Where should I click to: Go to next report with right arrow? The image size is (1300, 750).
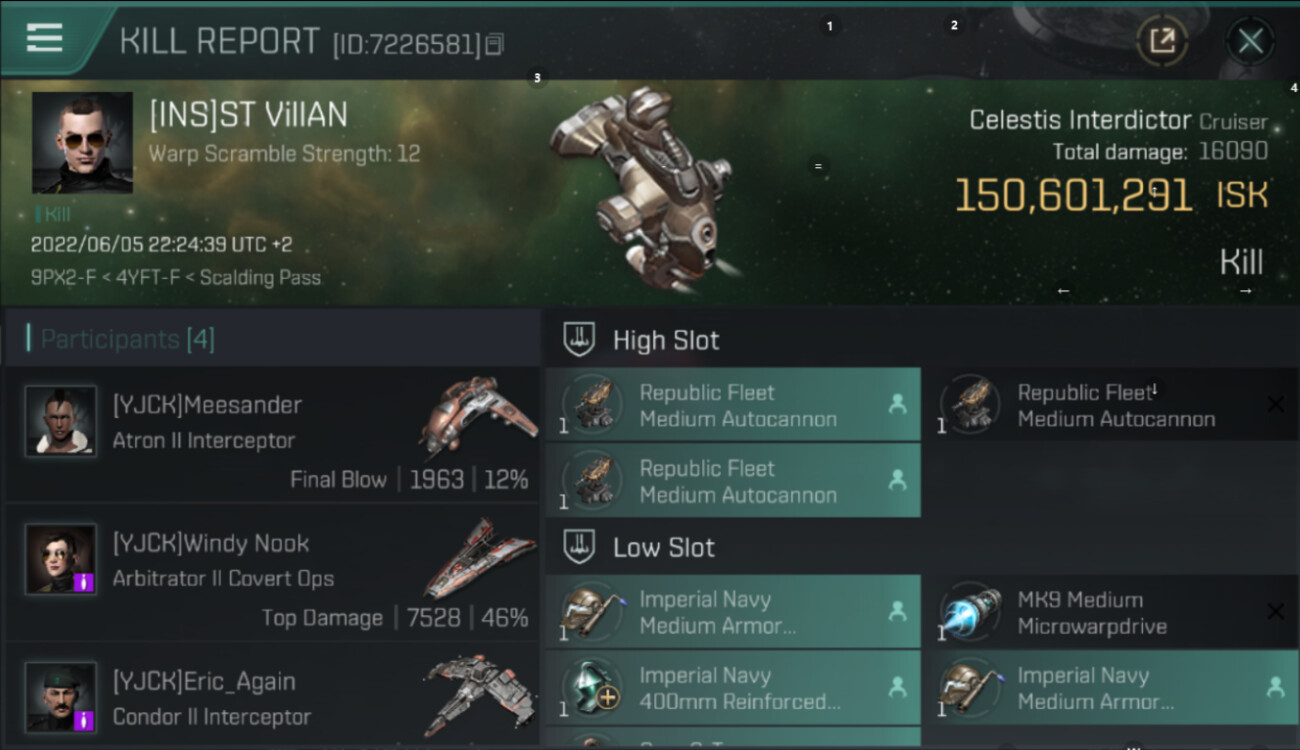click(1245, 291)
